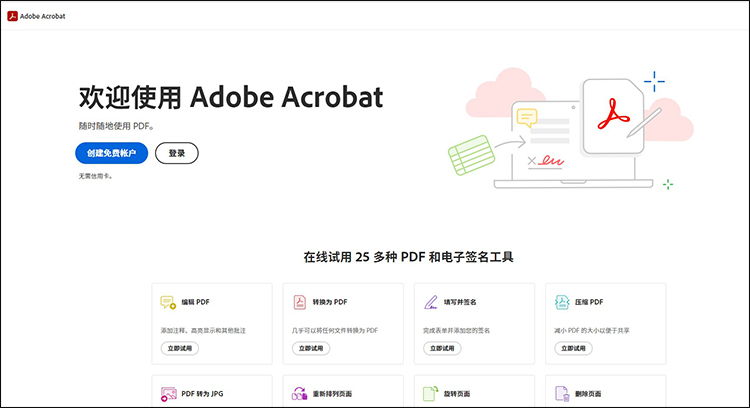Open the 填写并签名 card title
Viewport: 750px width, 408px height.
460,302
